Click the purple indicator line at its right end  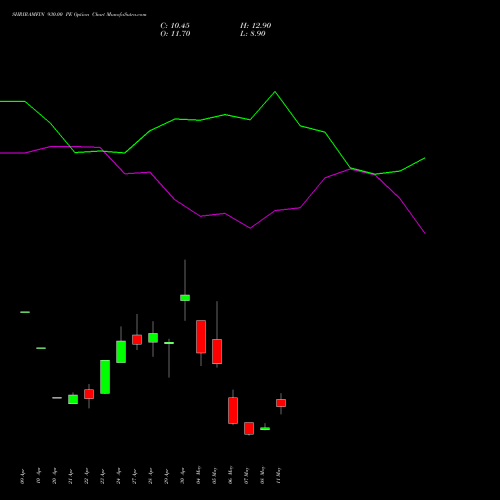(424, 233)
